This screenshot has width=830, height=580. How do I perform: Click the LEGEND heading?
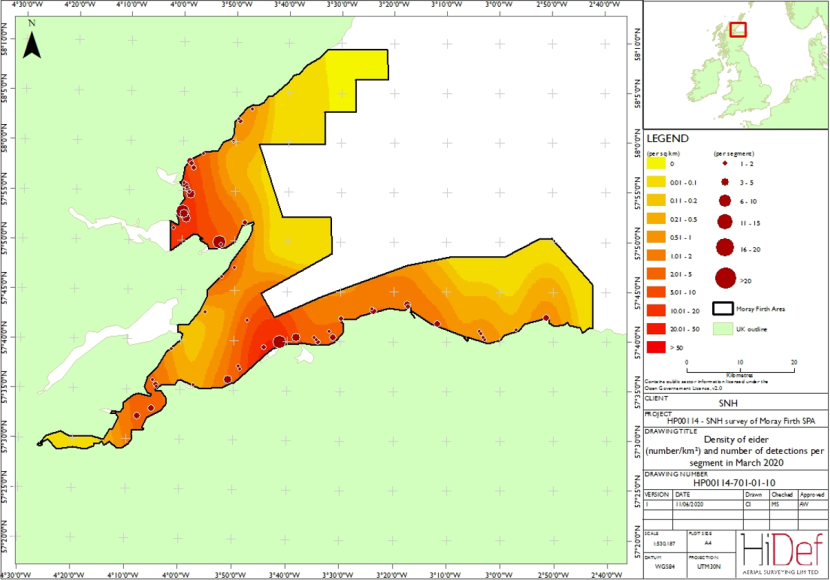(x=667, y=139)
